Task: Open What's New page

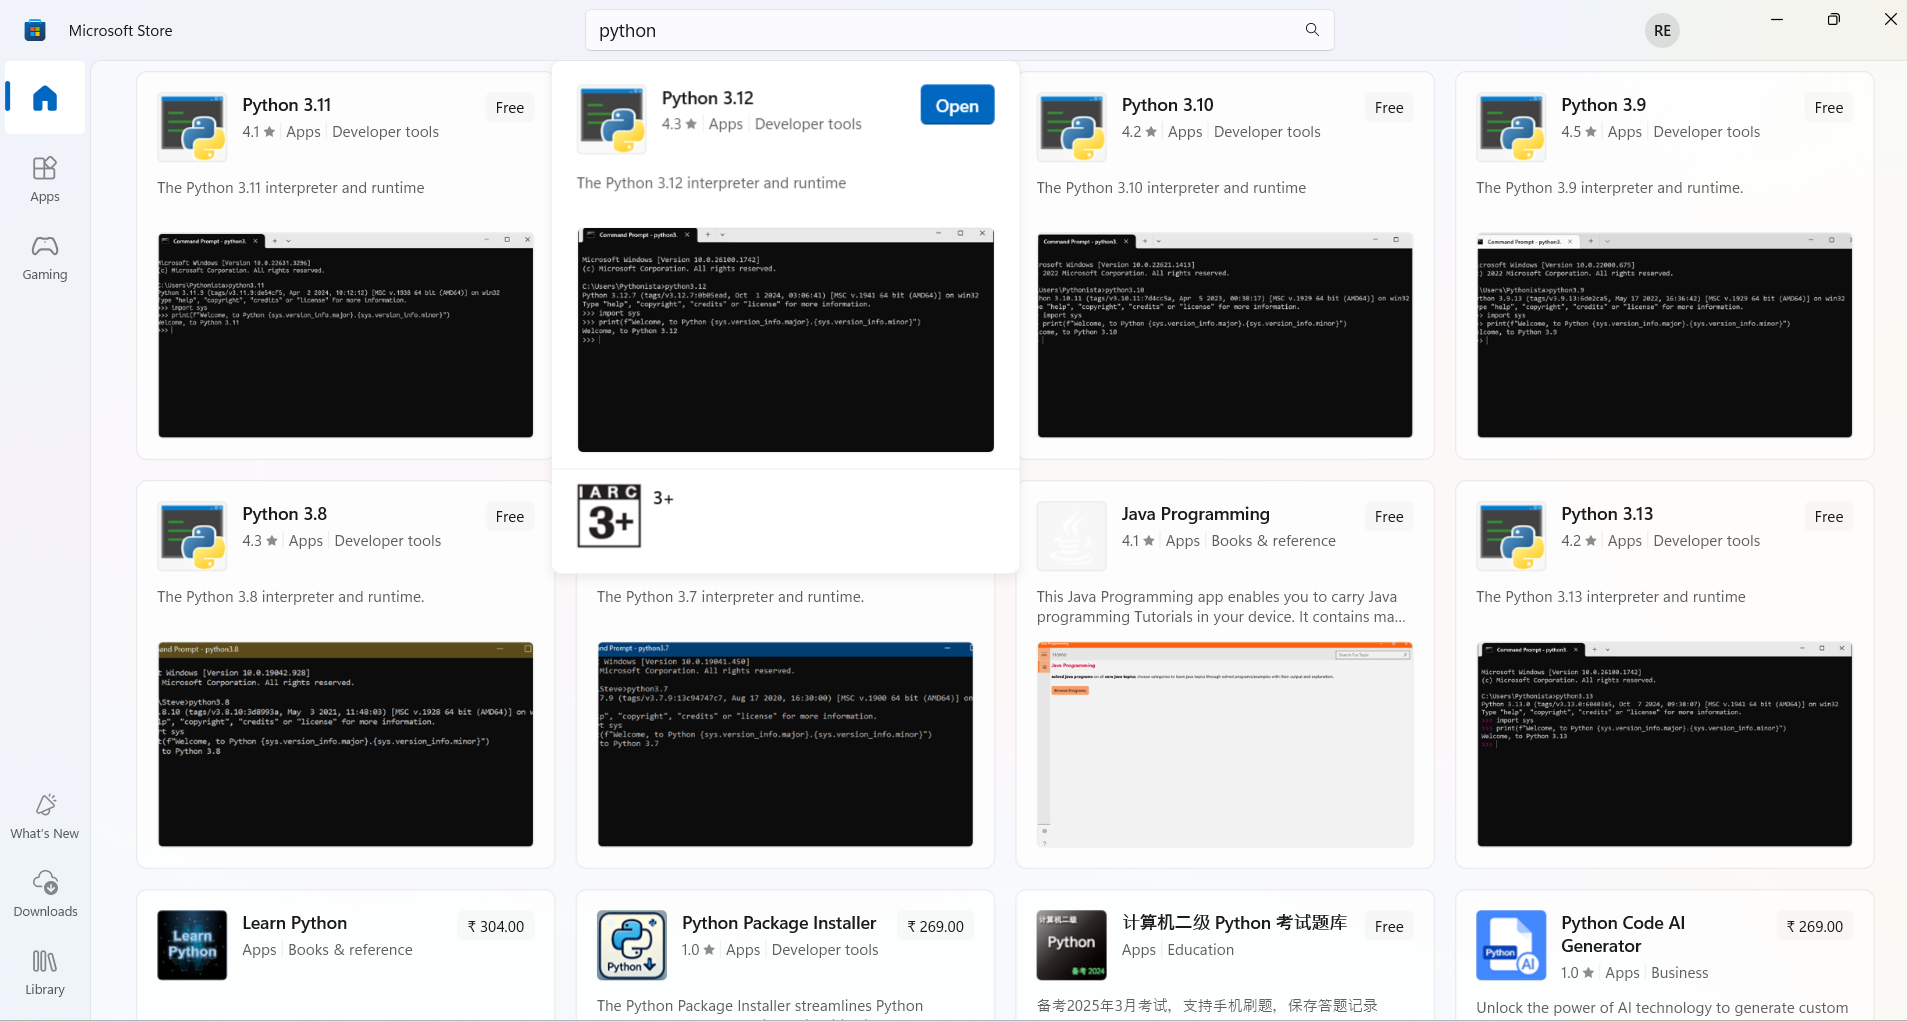Action: pyautogui.click(x=45, y=816)
